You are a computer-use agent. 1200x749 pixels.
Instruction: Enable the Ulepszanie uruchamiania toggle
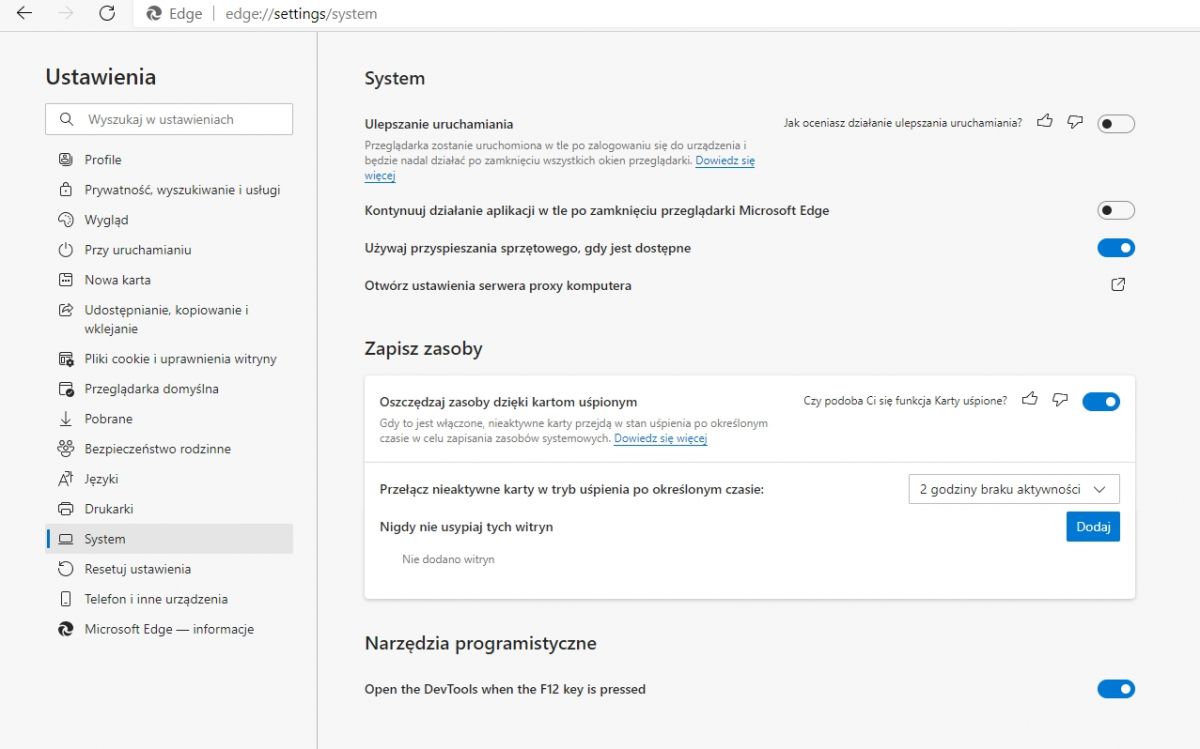pos(1116,124)
